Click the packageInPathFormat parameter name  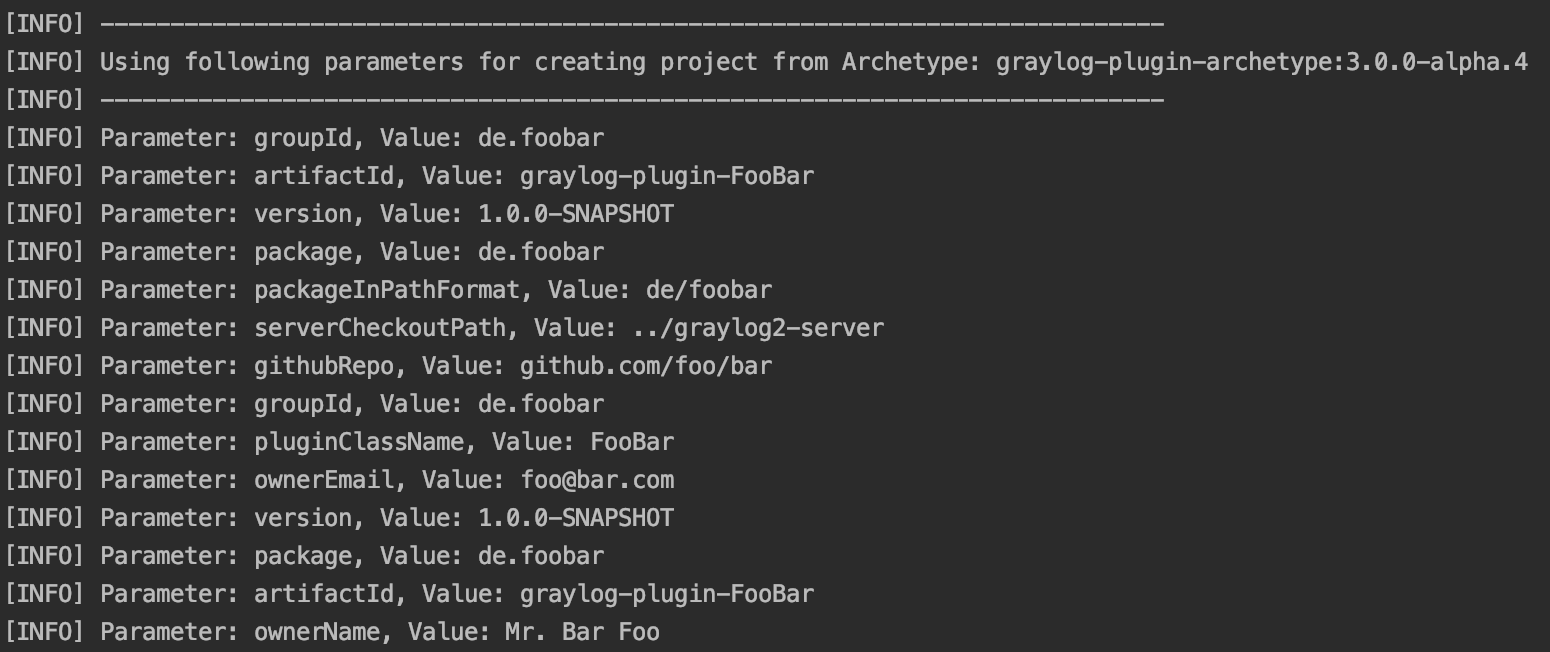tap(386, 290)
